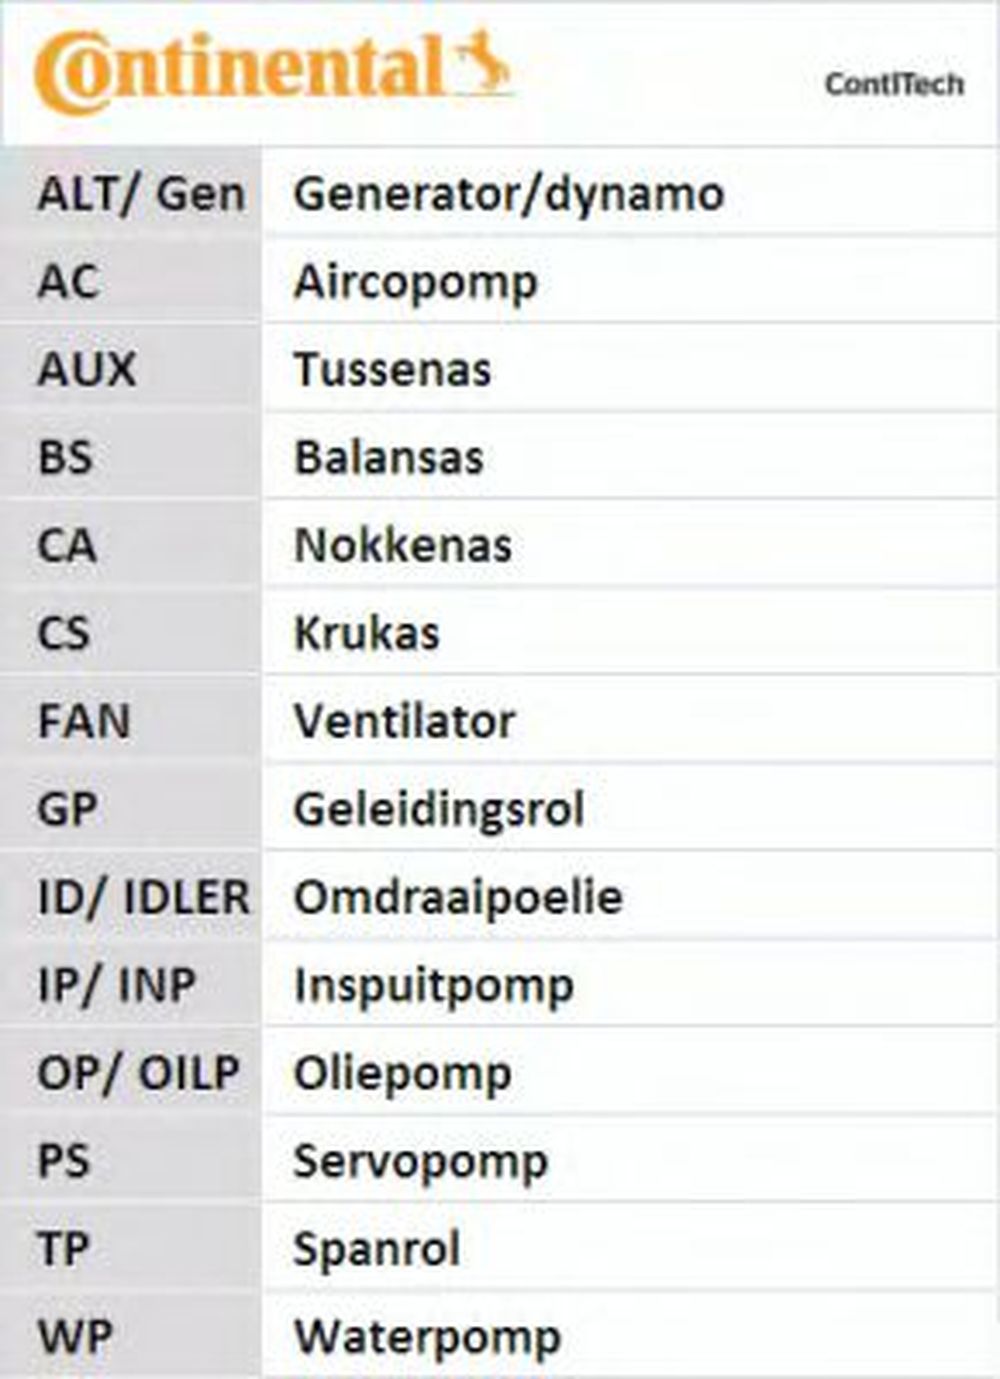The image size is (1000, 1379).
Task: Select the Generator/dynamo description cell
Action: [509, 194]
